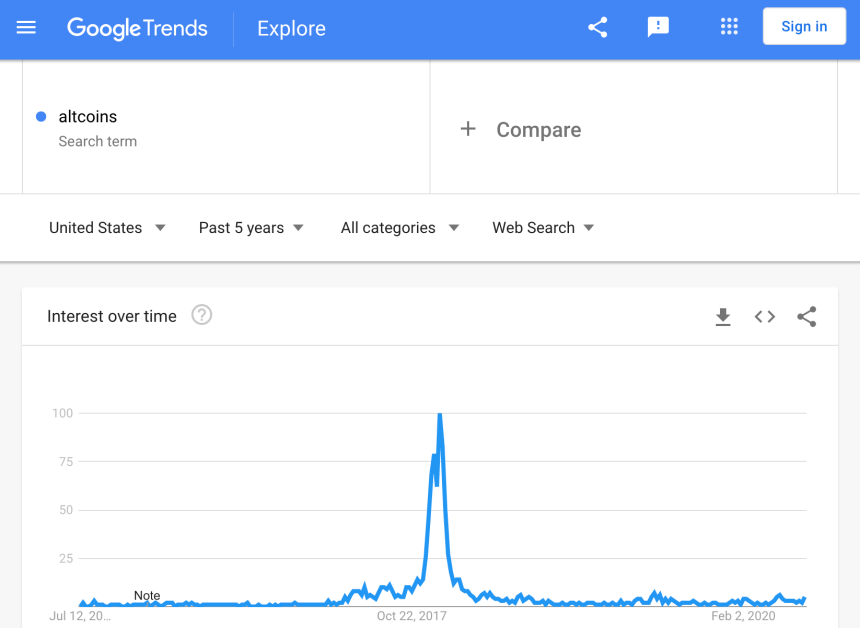Click the Note marker on the chart
This screenshot has height=628, width=860.
point(147,595)
